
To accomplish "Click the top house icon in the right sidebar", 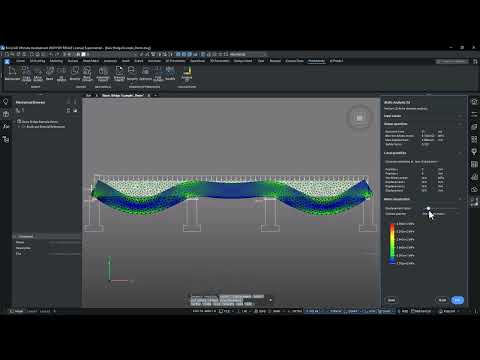I will [x=474, y=102].
